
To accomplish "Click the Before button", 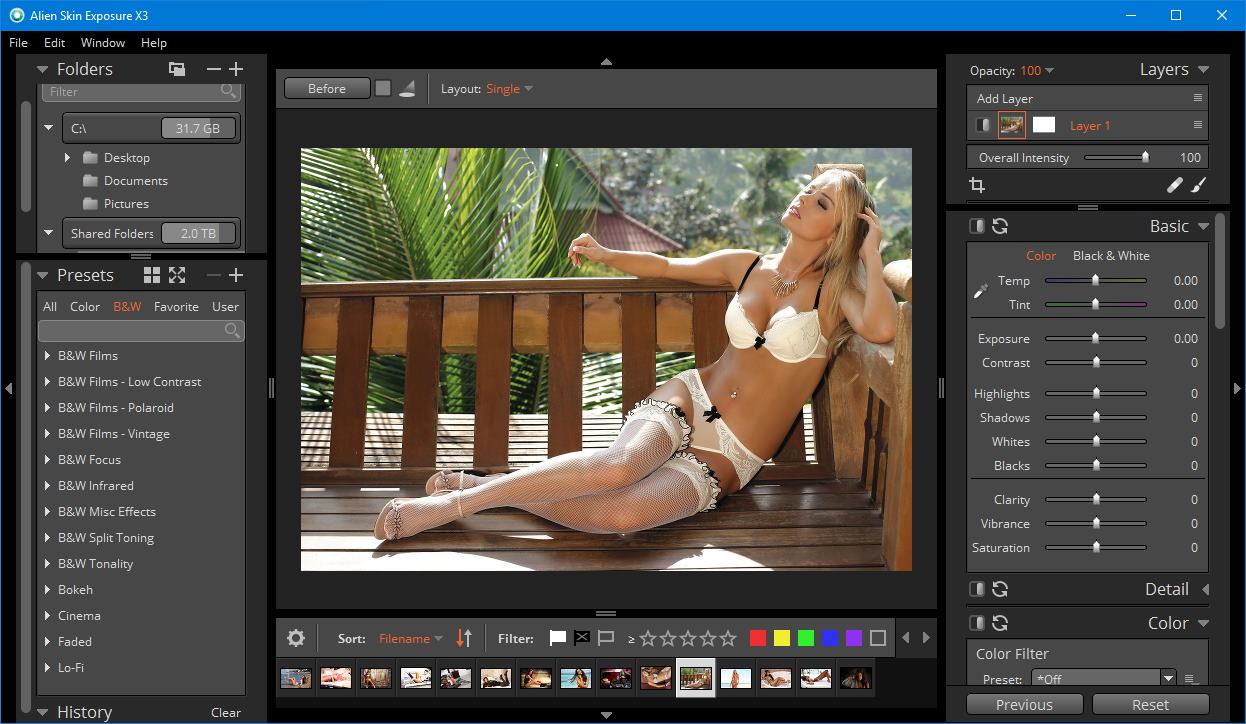I will (326, 89).
